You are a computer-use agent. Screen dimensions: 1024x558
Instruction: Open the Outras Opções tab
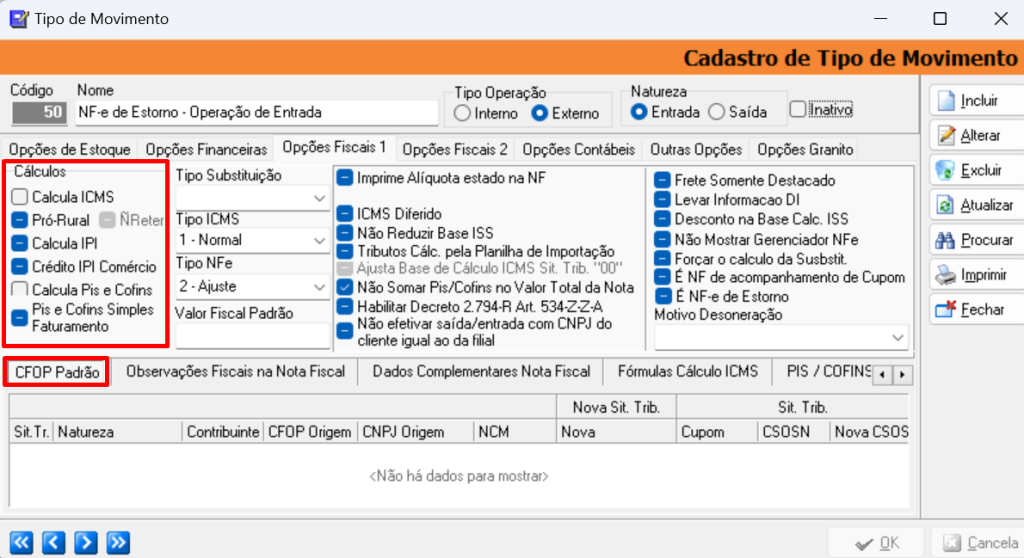pyautogui.click(x=696, y=150)
